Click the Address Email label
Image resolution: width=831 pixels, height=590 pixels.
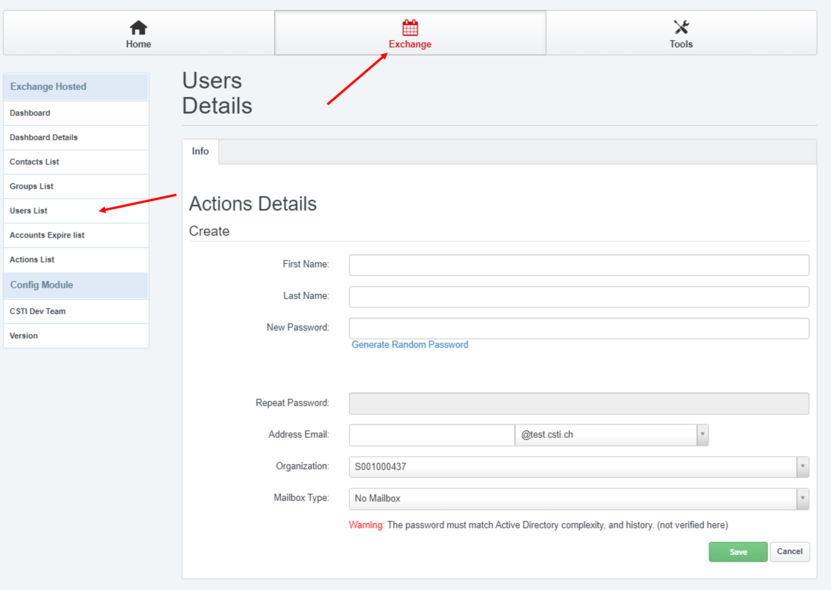click(299, 435)
